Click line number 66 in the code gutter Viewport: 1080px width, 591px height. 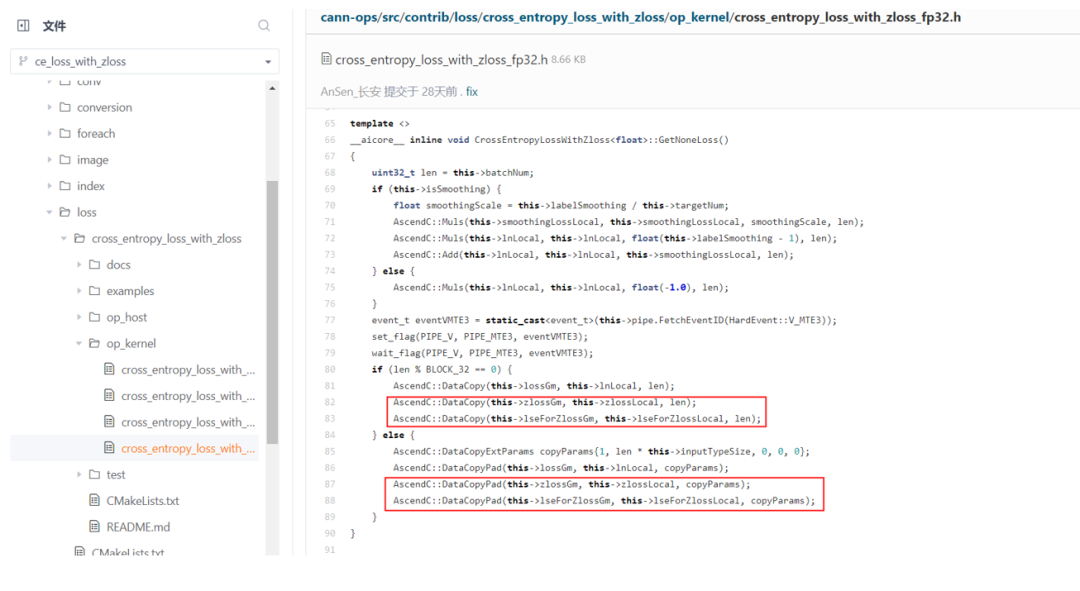[x=329, y=140]
